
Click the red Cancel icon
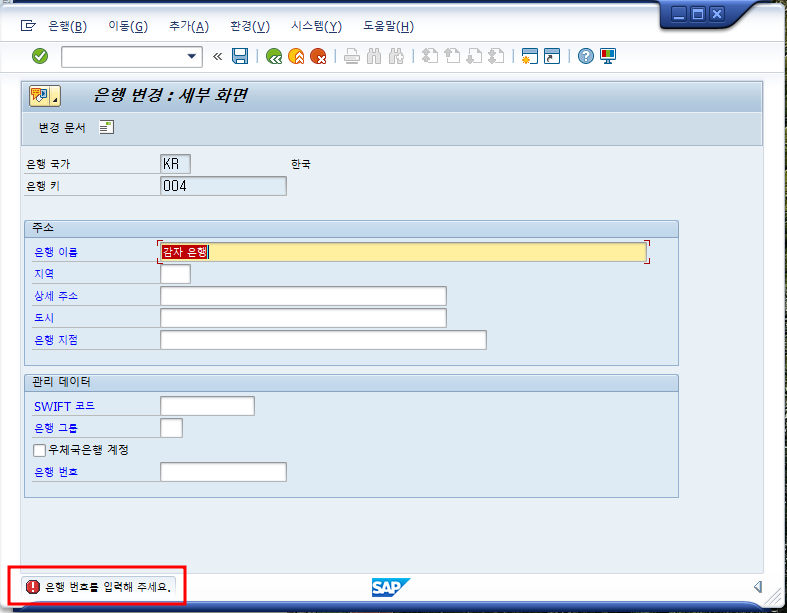point(318,56)
